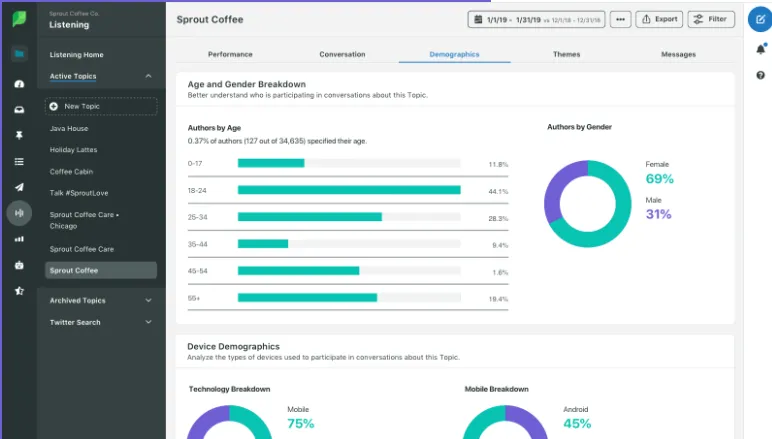Click the Filter button

tap(711, 19)
